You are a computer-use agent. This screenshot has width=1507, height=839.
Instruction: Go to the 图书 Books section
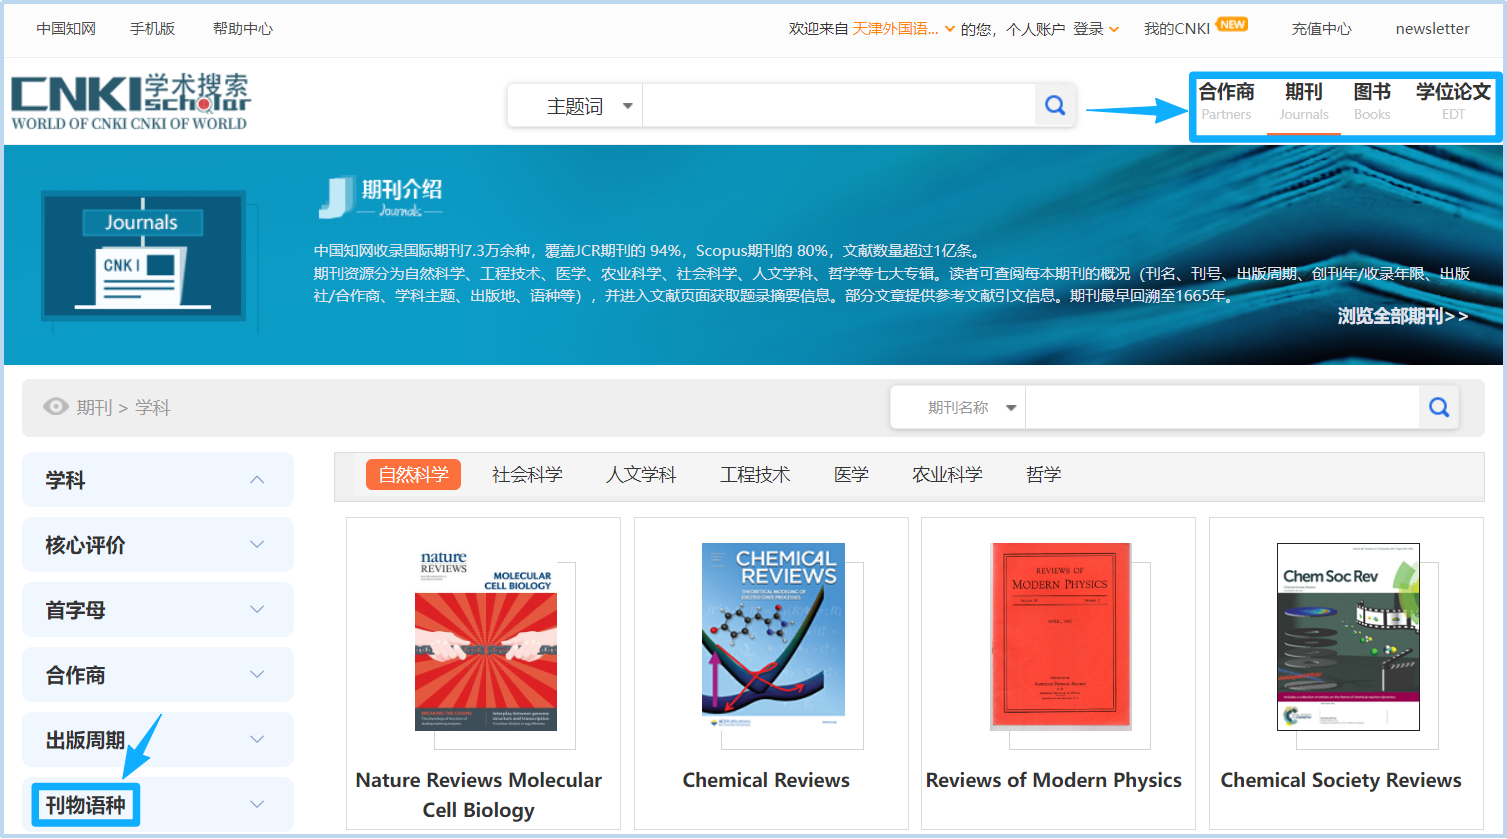pyautogui.click(x=1372, y=101)
